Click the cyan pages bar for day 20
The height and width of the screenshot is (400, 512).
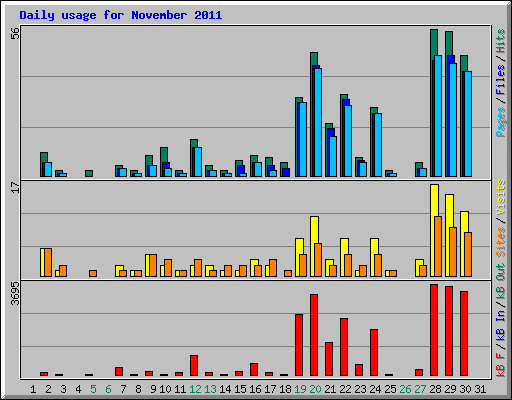pyautogui.click(x=318, y=122)
